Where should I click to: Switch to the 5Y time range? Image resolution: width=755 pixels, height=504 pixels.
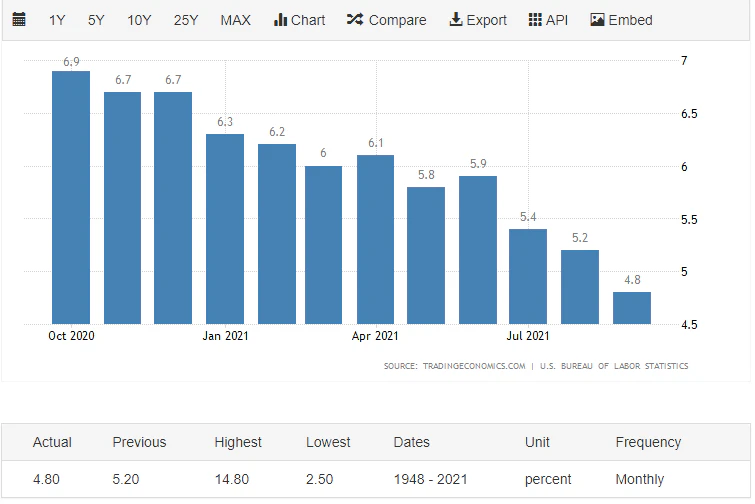[96, 20]
